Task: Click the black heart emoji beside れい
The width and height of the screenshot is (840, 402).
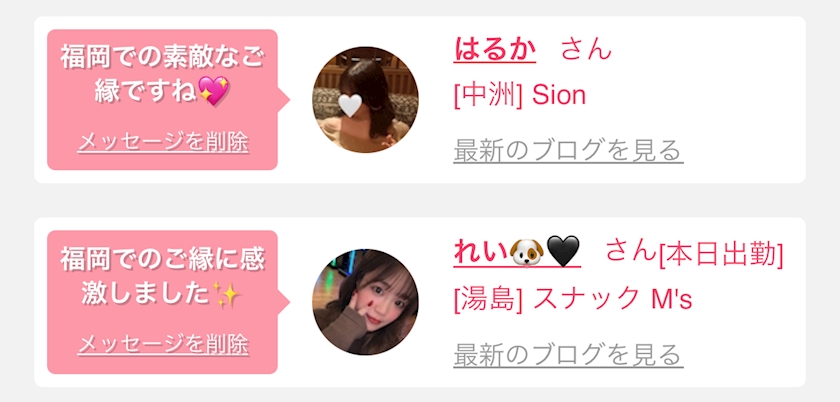Action: point(563,252)
